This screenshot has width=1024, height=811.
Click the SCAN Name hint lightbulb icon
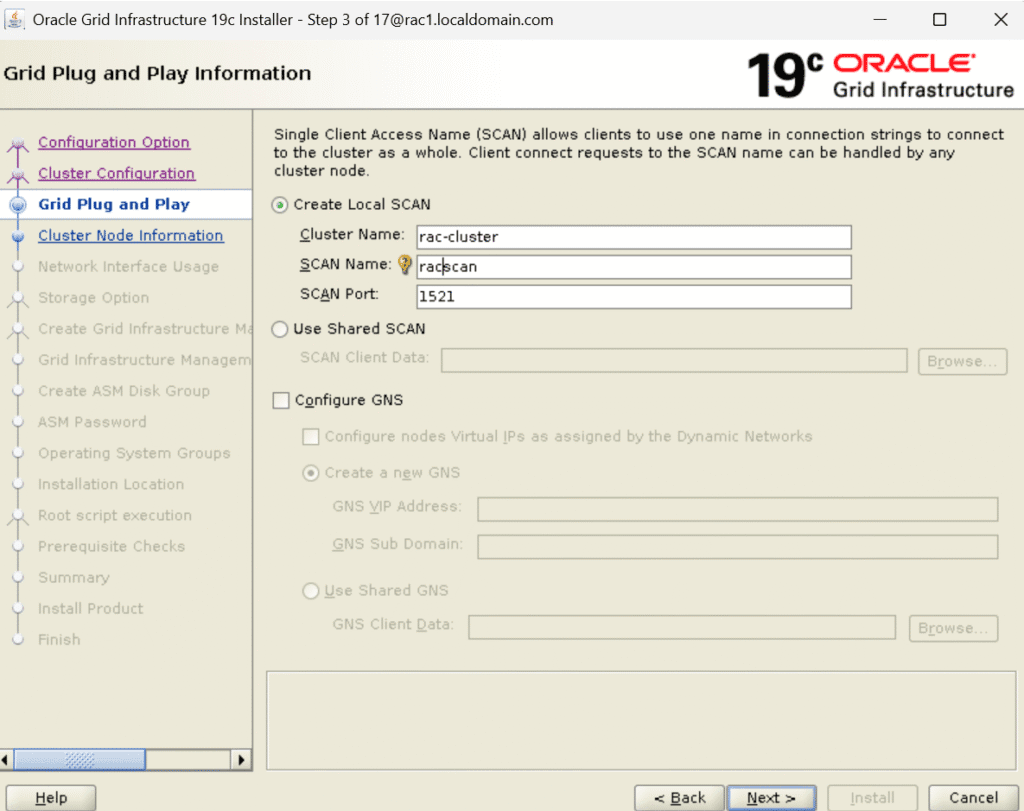click(x=405, y=265)
